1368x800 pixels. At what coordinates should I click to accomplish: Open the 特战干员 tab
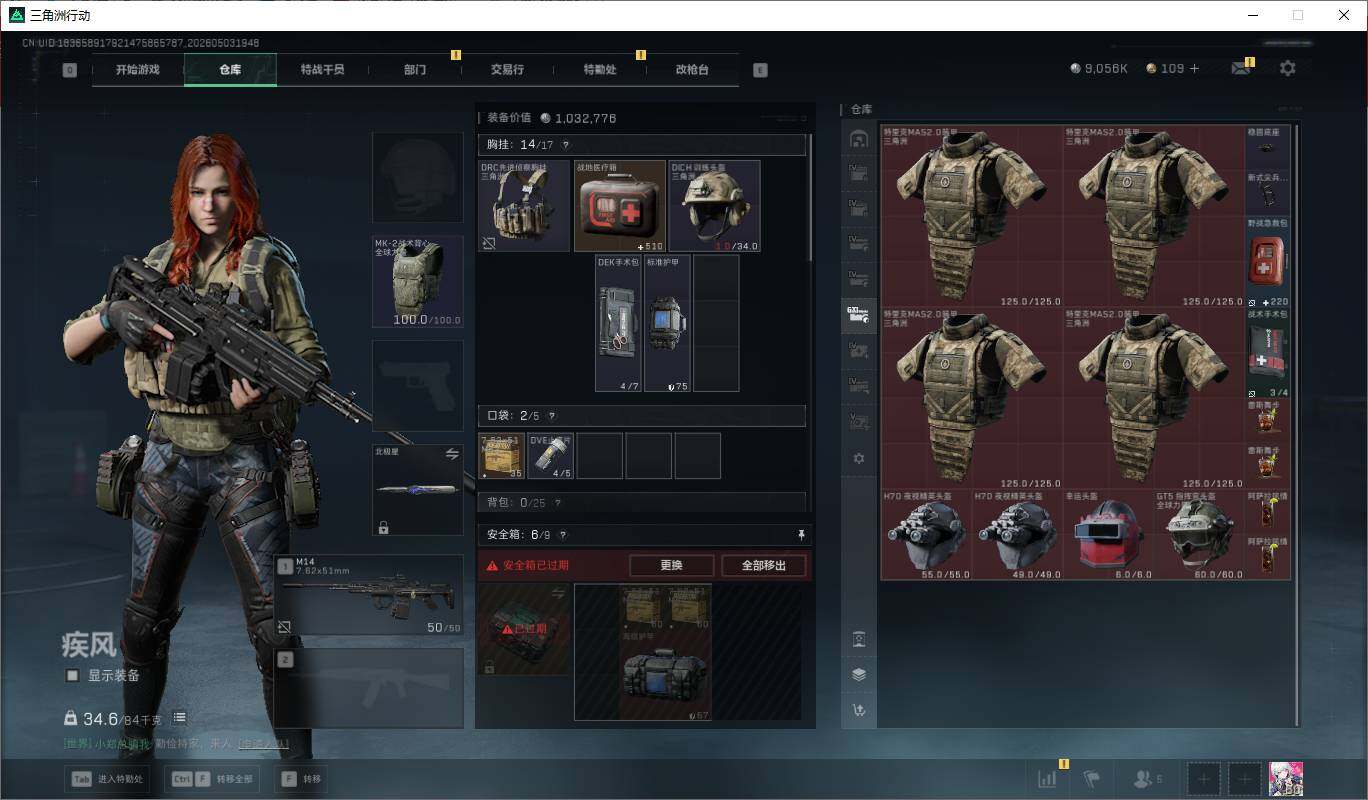322,70
